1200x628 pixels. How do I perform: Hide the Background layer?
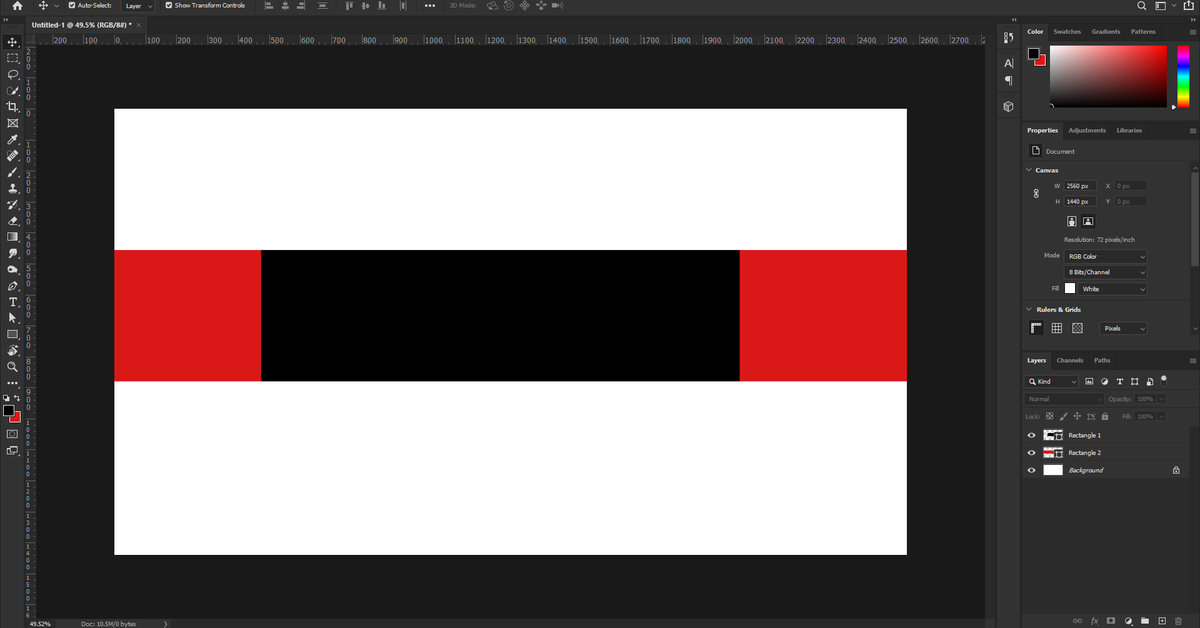point(1032,470)
